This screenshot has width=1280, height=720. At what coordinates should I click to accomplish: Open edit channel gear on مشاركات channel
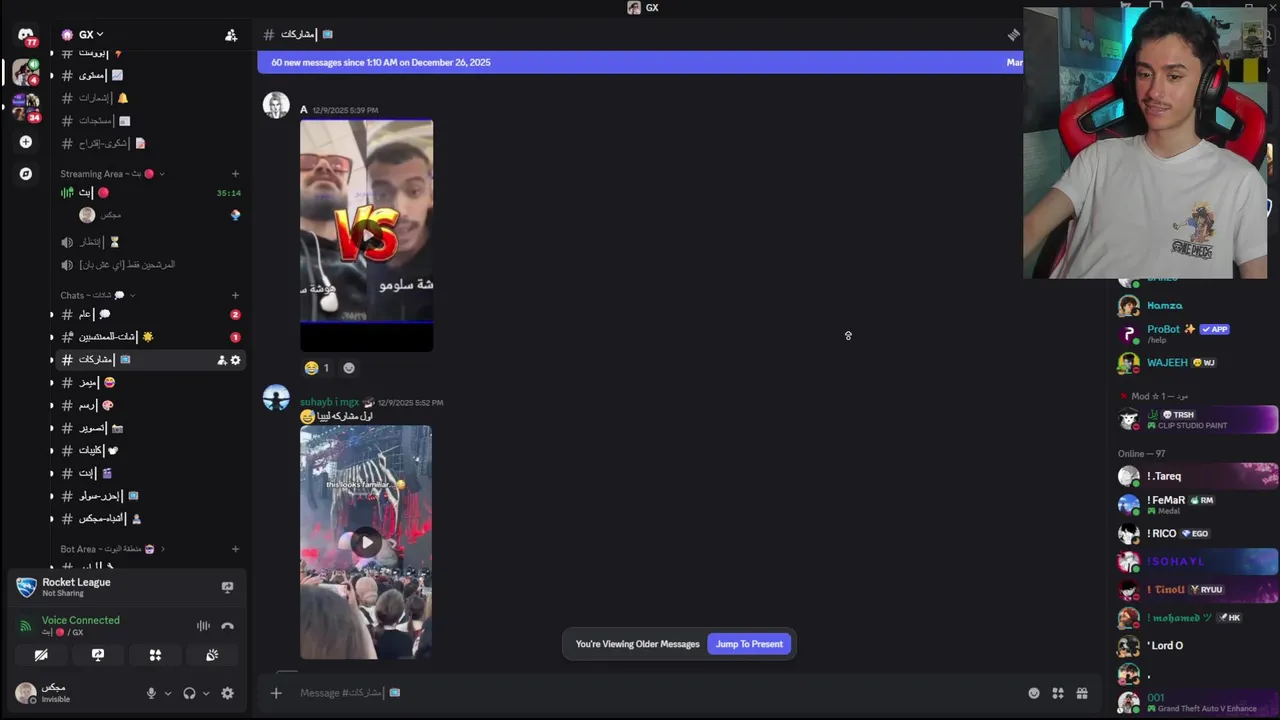coord(236,360)
